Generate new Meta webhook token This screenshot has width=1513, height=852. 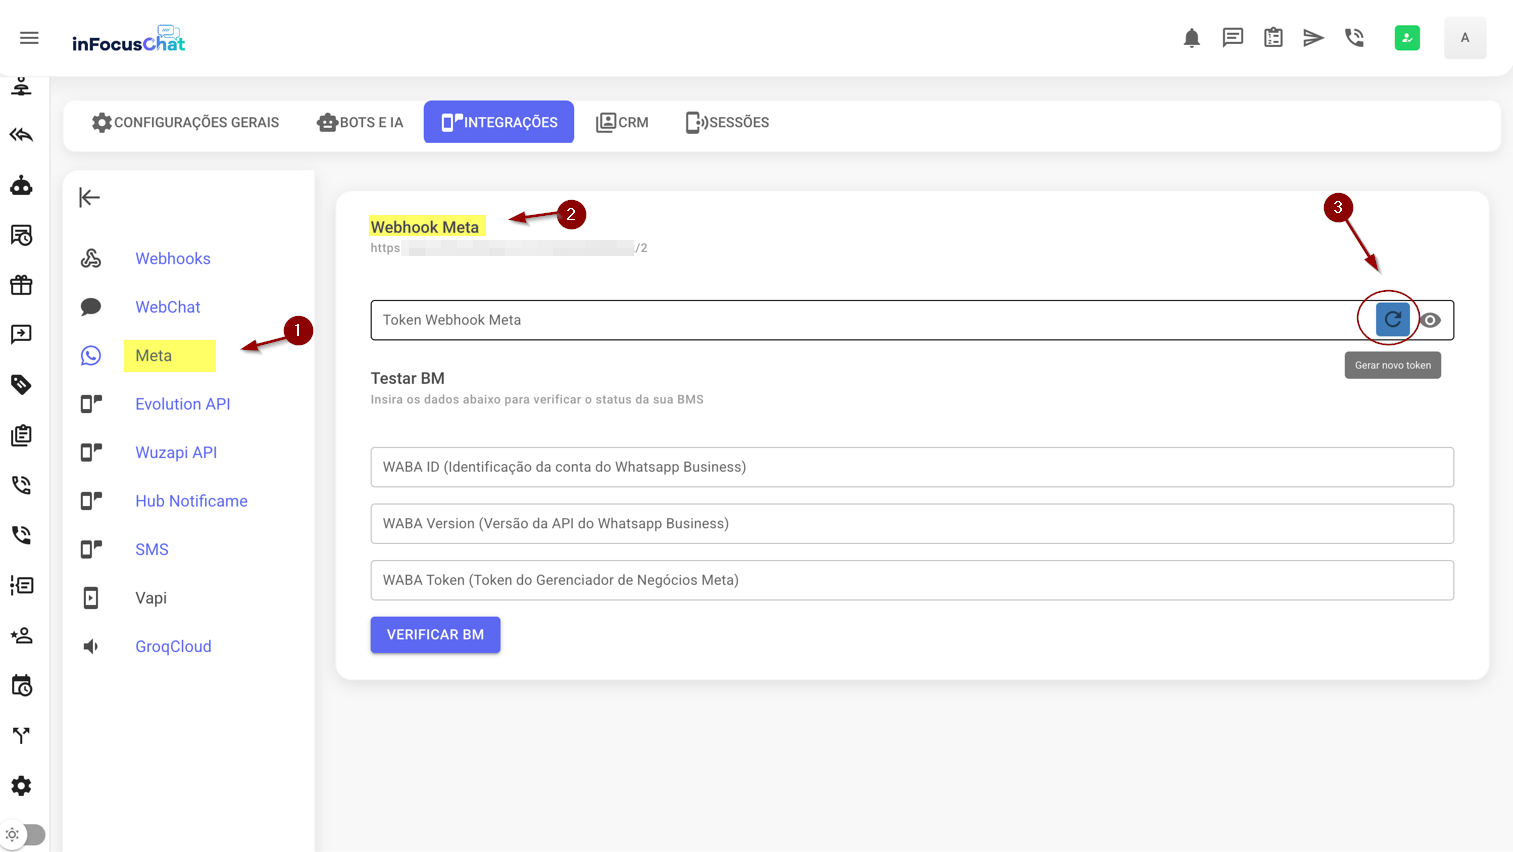tap(1392, 320)
